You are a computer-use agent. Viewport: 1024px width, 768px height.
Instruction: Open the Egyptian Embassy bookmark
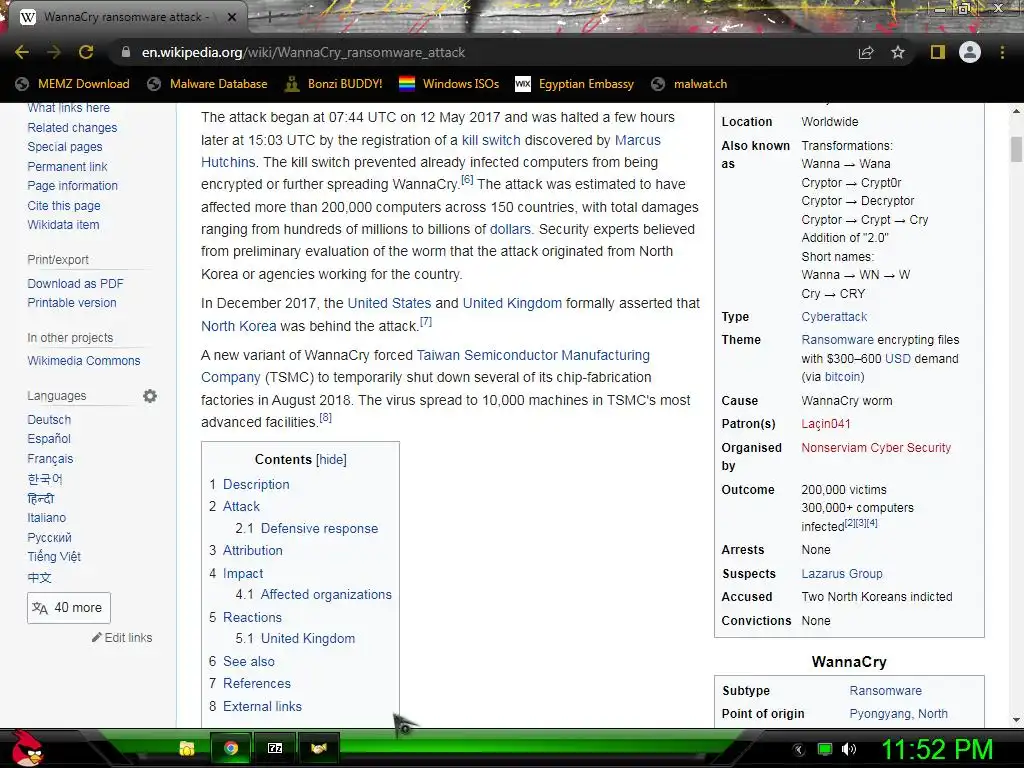[x=574, y=84]
